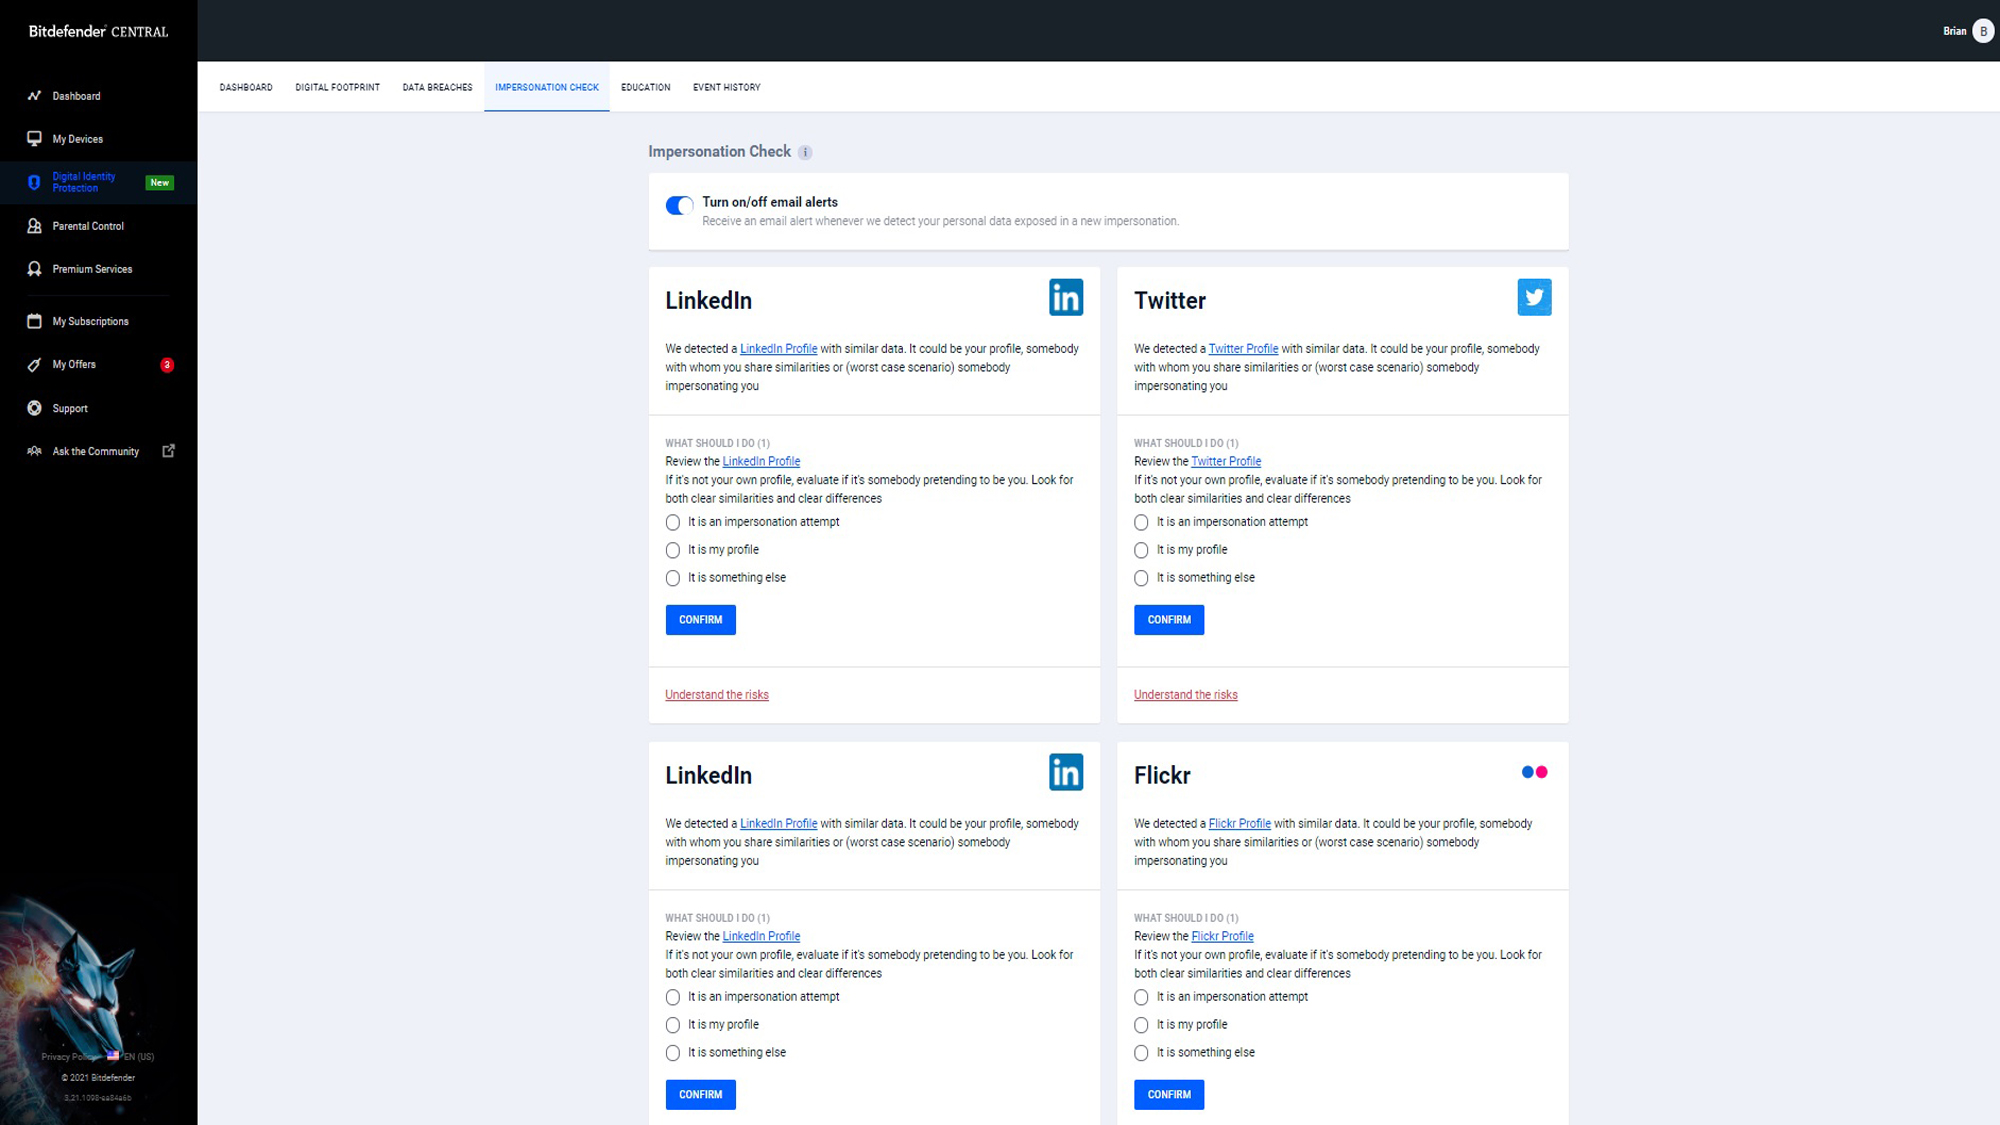
Task: Click the Ask the Community people icon
Action: point(34,451)
